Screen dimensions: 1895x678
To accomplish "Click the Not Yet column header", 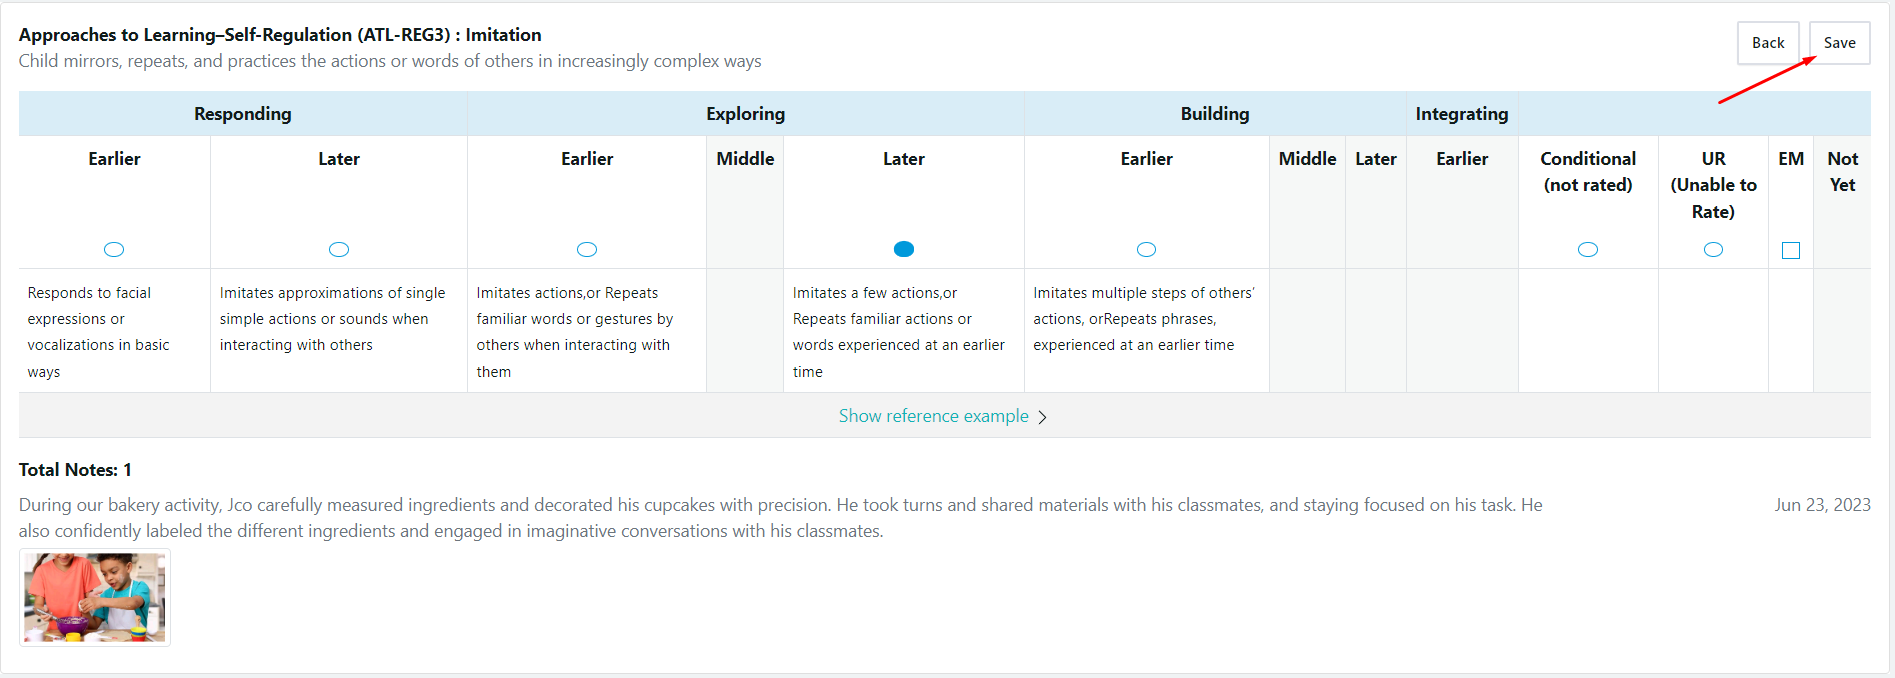I will click(x=1842, y=172).
